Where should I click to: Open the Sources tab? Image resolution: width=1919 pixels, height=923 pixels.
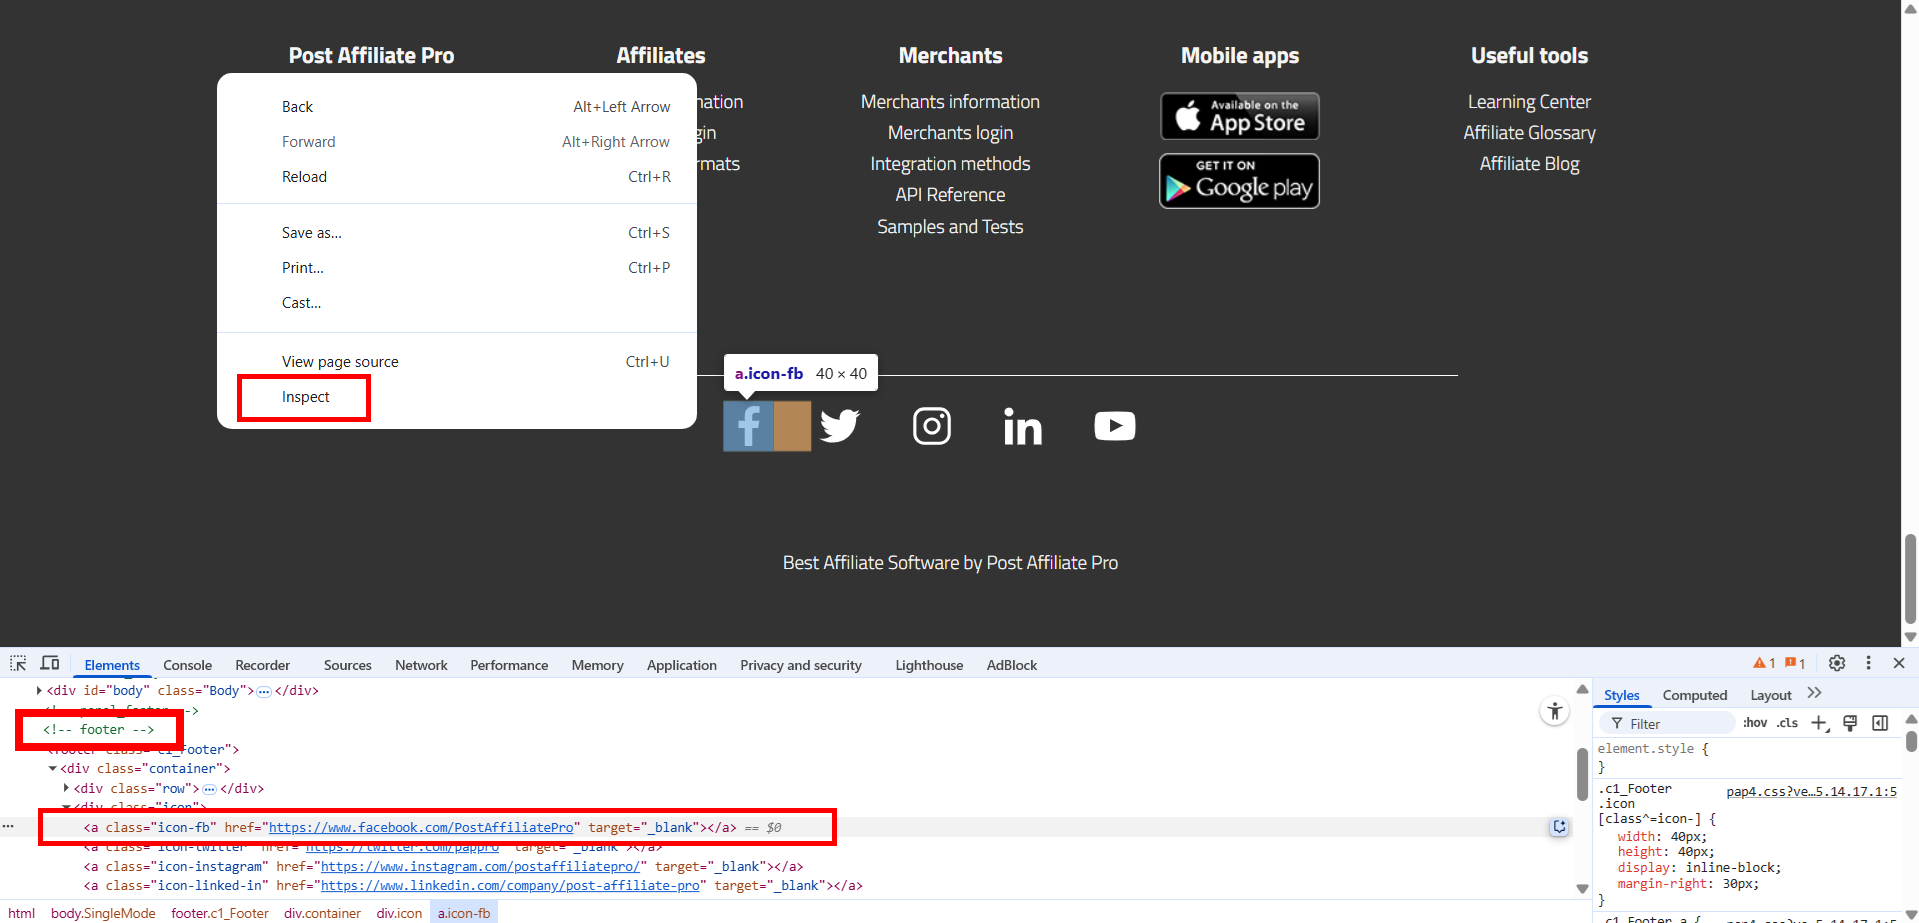coord(348,665)
